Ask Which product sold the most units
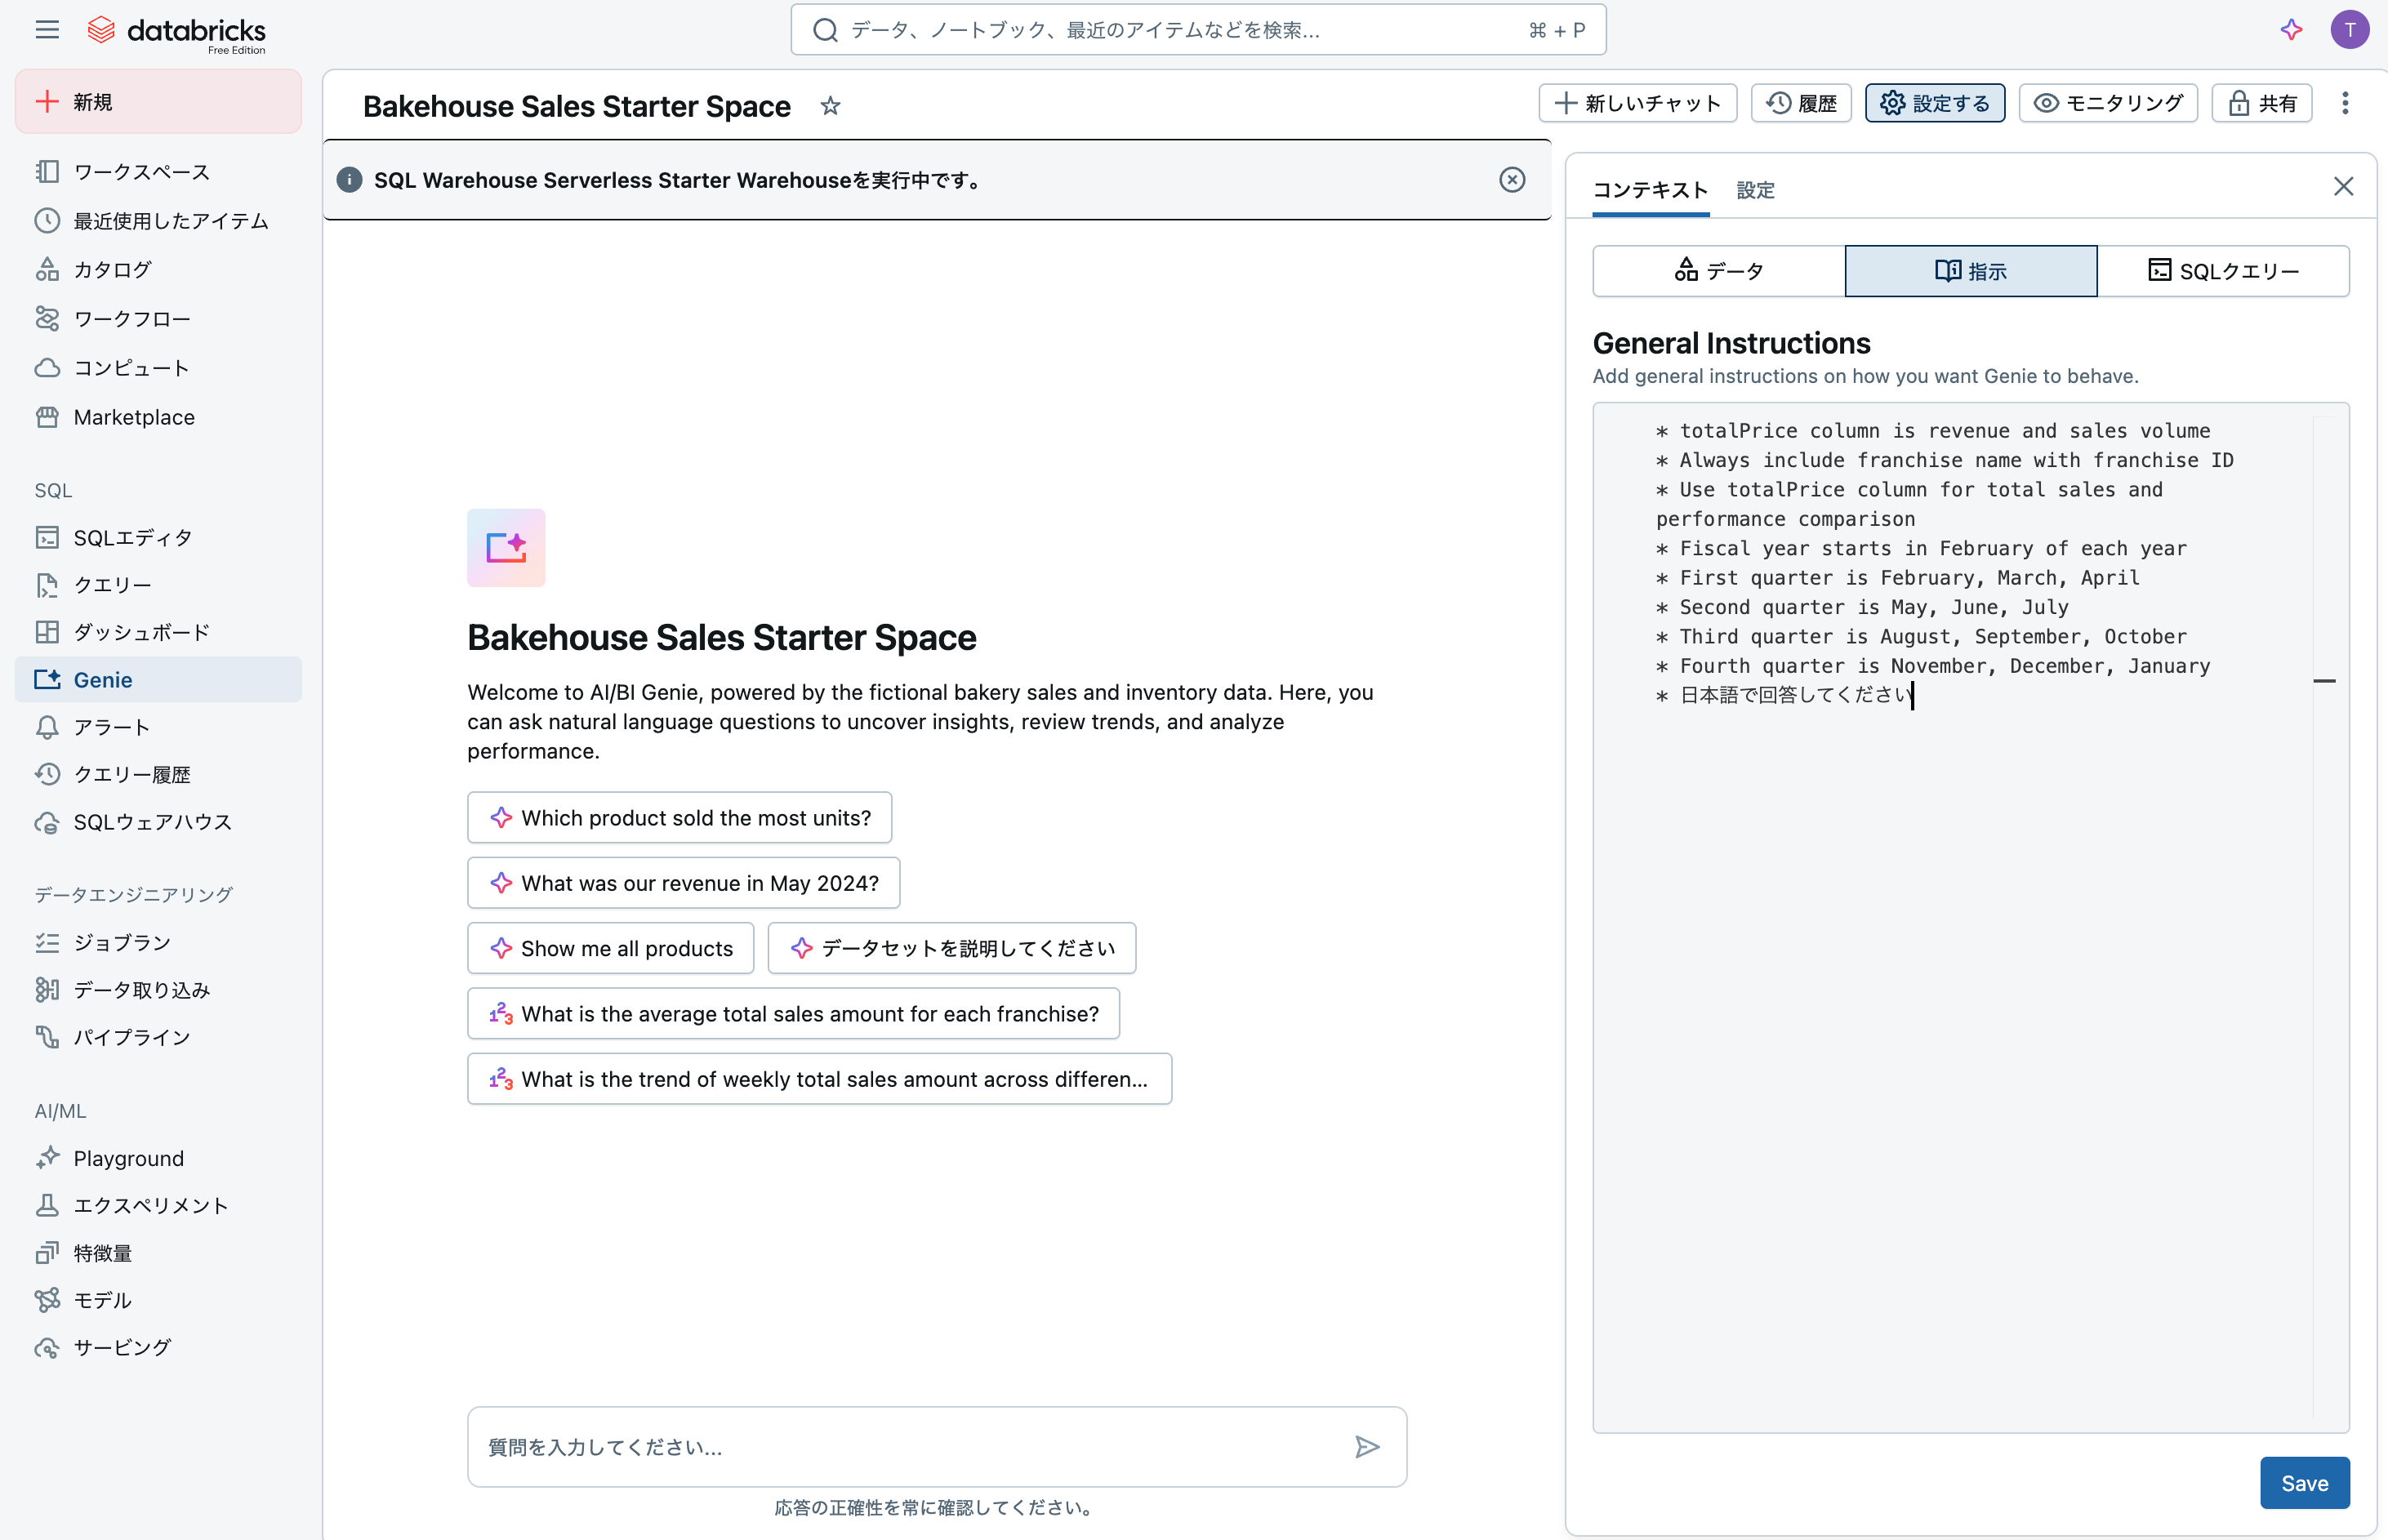This screenshot has width=2388, height=1540. pos(679,818)
